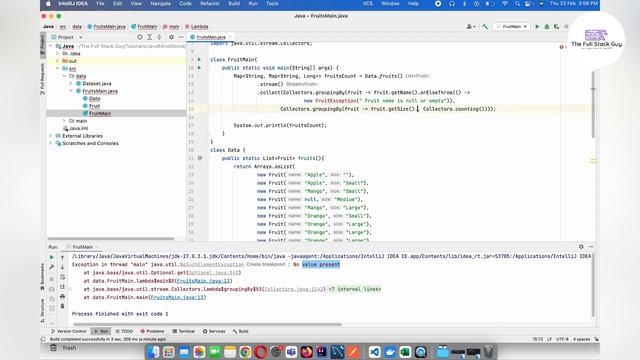Viewport: 640px width, 360px height.
Task: Toggle Bookmarks side tab
Action: (x=43, y=277)
